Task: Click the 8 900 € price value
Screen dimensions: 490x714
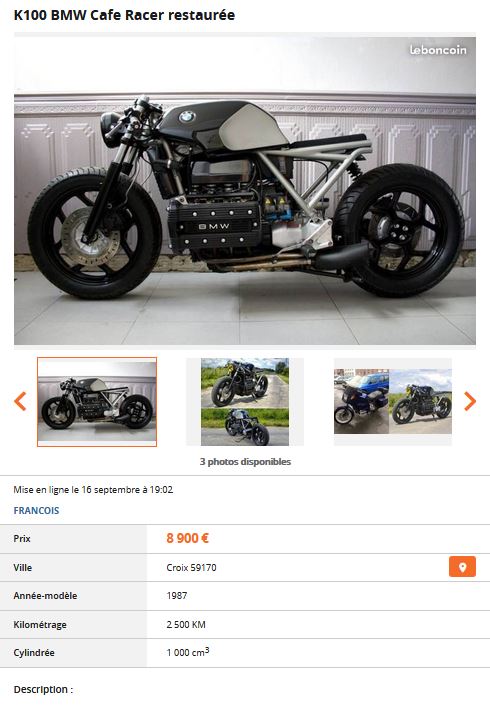Action: (188, 538)
